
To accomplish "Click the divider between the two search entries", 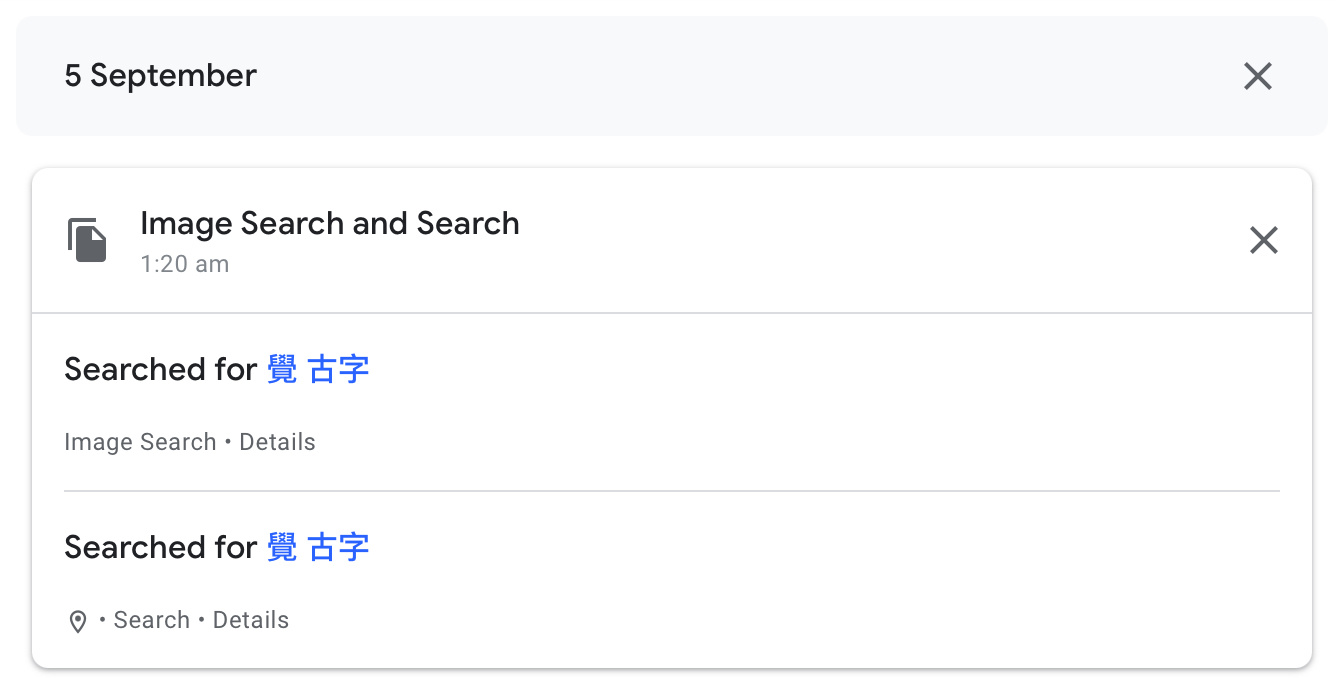I will tap(672, 491).
